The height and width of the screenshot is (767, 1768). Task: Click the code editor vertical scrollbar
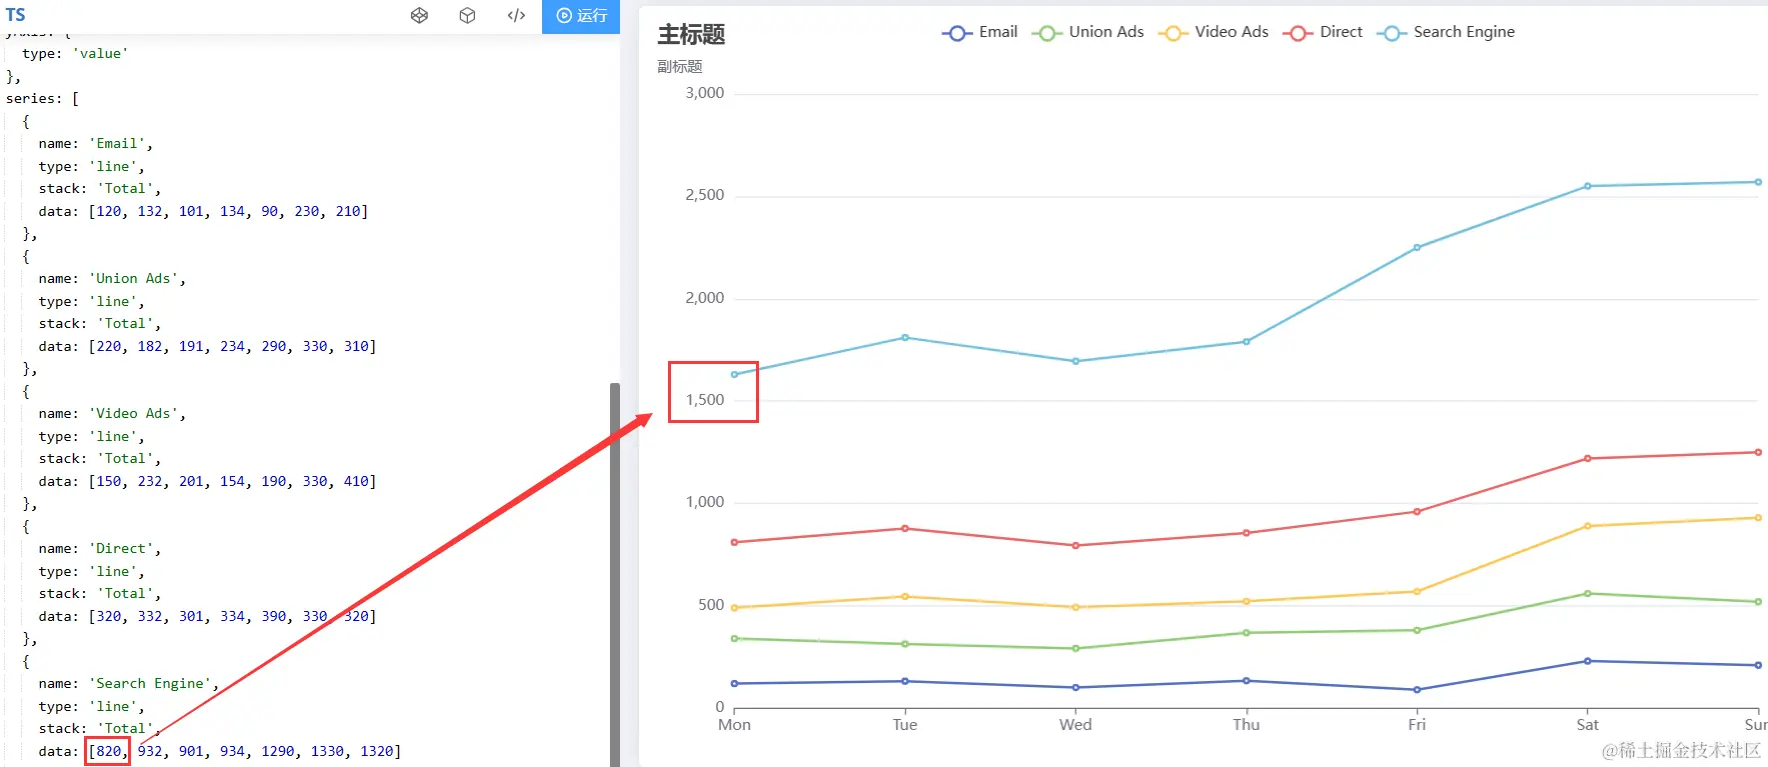coord(615,574)
